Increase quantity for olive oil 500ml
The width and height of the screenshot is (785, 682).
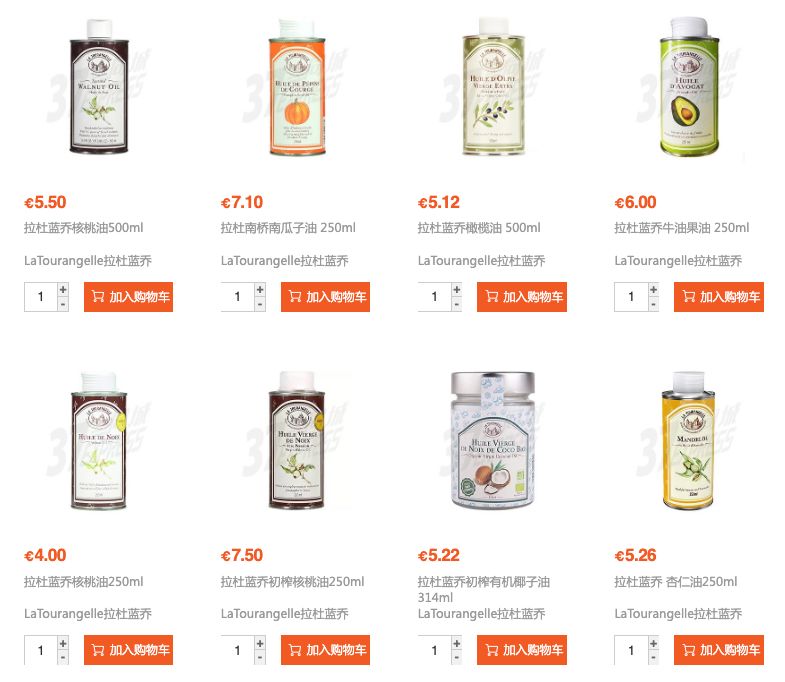click(457, 289)
